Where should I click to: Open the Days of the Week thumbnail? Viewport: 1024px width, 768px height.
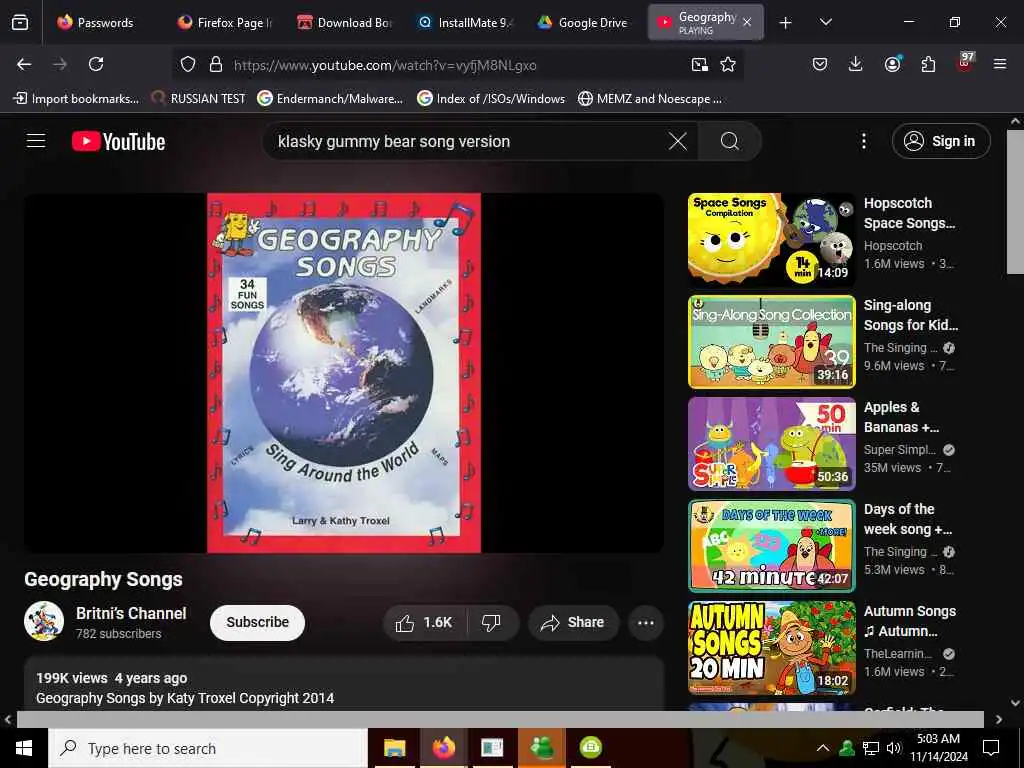771,545
